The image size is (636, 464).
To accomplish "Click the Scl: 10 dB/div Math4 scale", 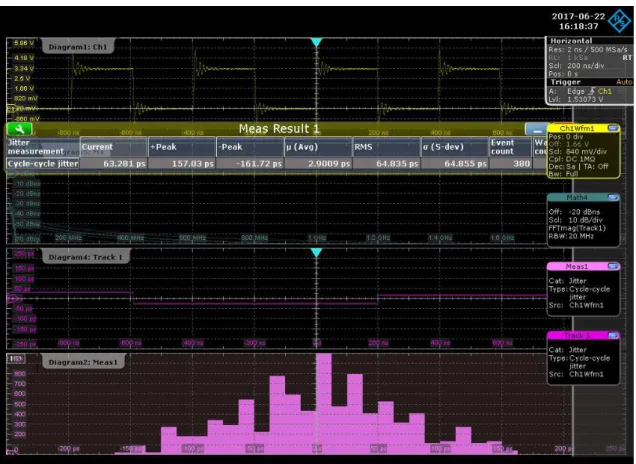I will 576,220.
